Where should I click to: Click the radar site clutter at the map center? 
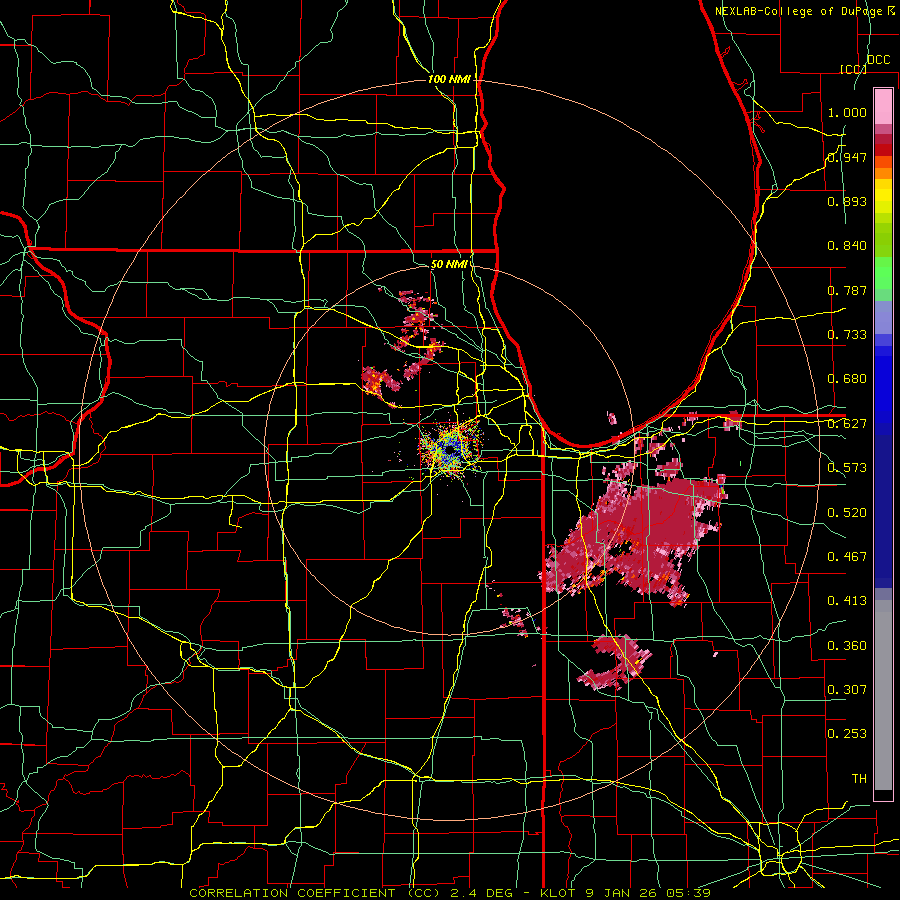[x=451, y=447]
